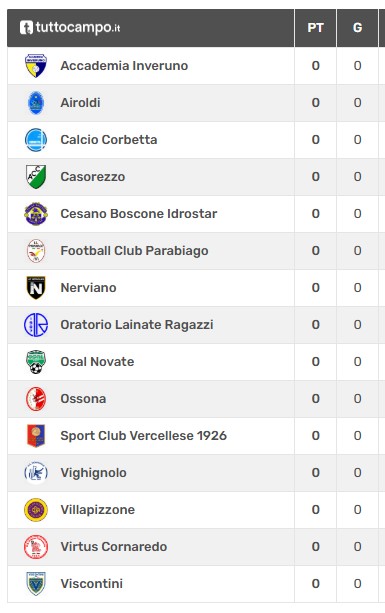Open the Virtus Cornaredo team page
Viewport: 385px width, 613px height.
click(x=114, y=547)
